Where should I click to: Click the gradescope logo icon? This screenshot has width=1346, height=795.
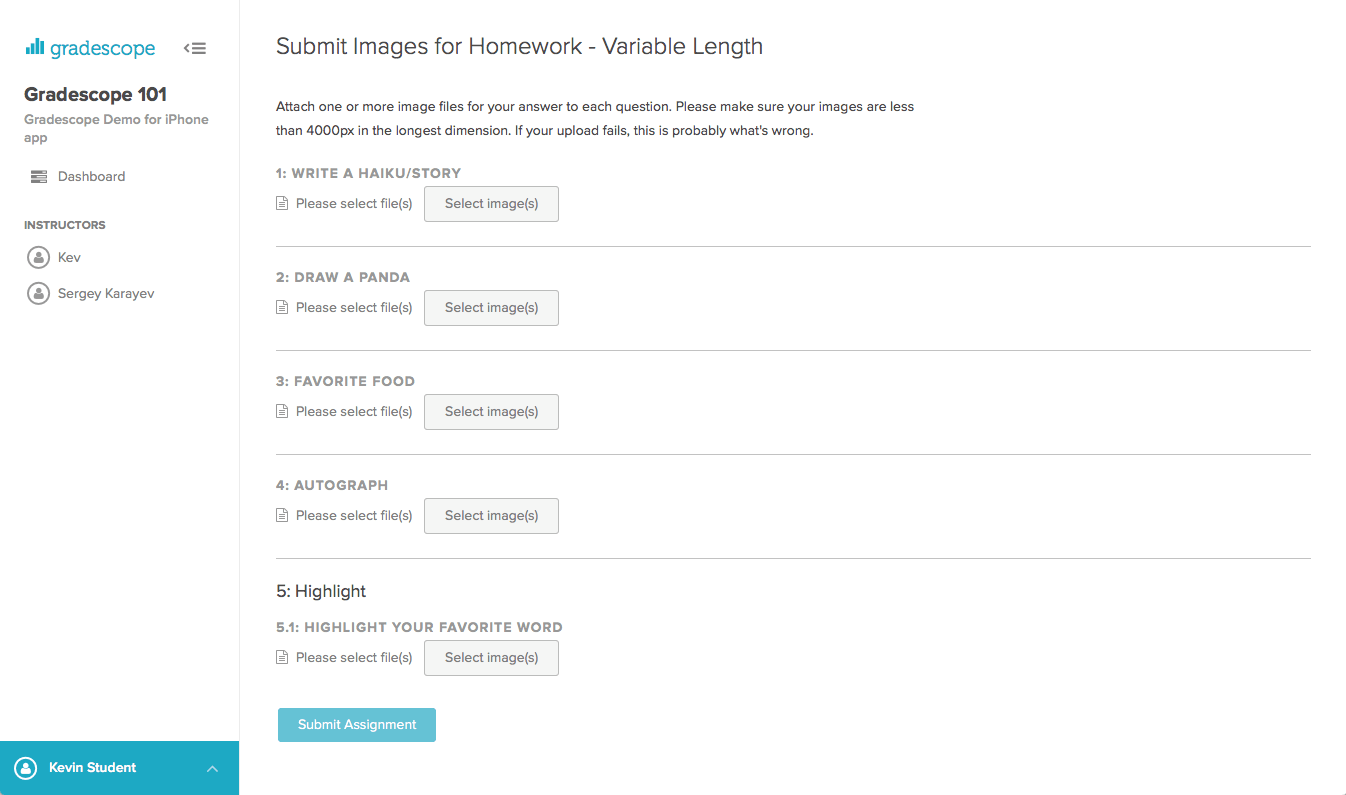click(36, 47)
